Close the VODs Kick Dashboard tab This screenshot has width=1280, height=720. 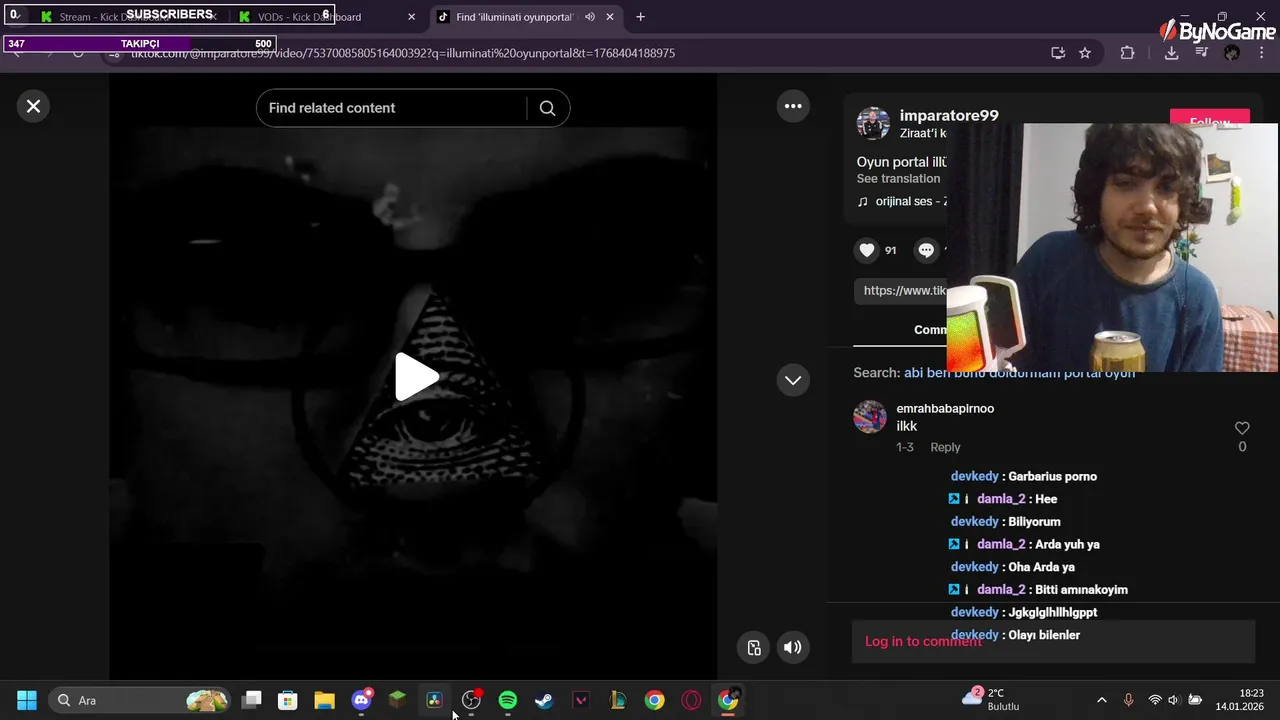click(x=411, y=17)
